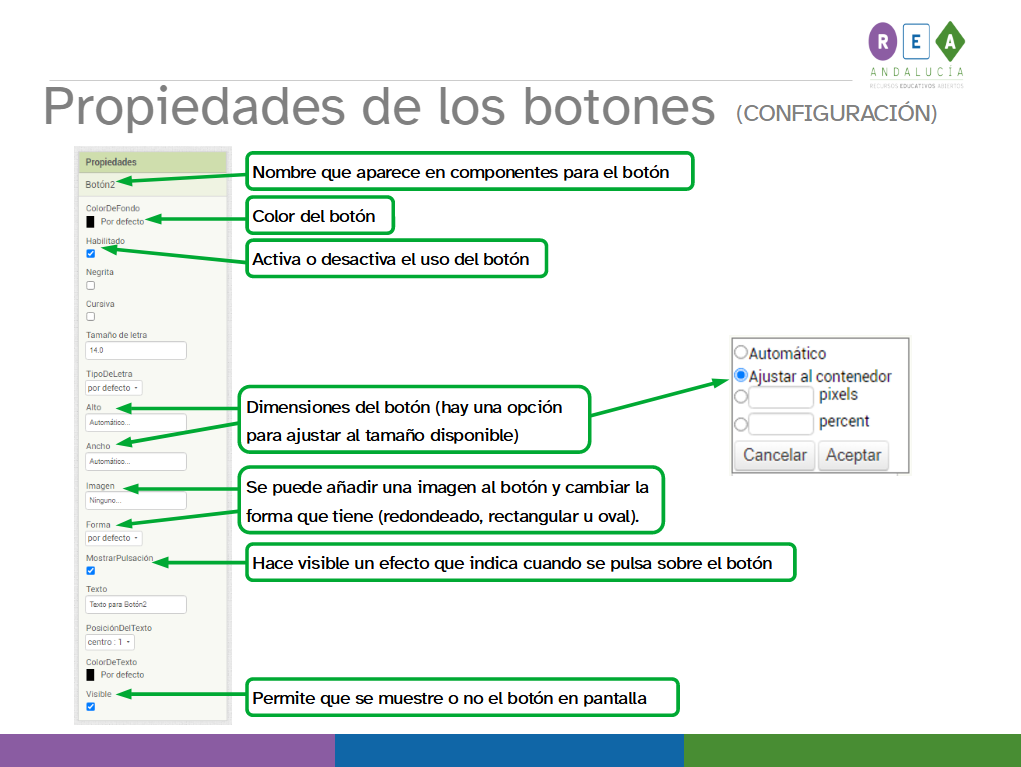Open the ColorDeFondo color swatch

pos(90,222)
